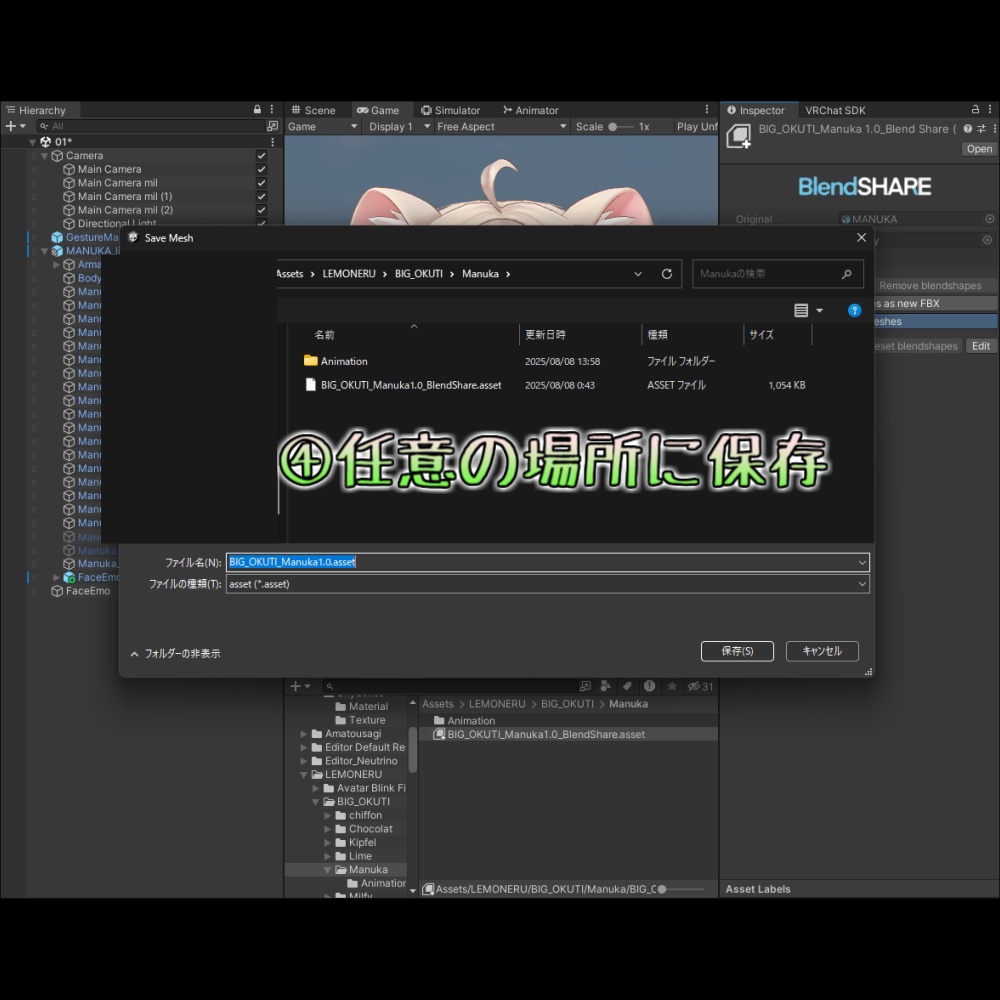Open Hierarchy panel kebab menu

[x=272, y=110]
